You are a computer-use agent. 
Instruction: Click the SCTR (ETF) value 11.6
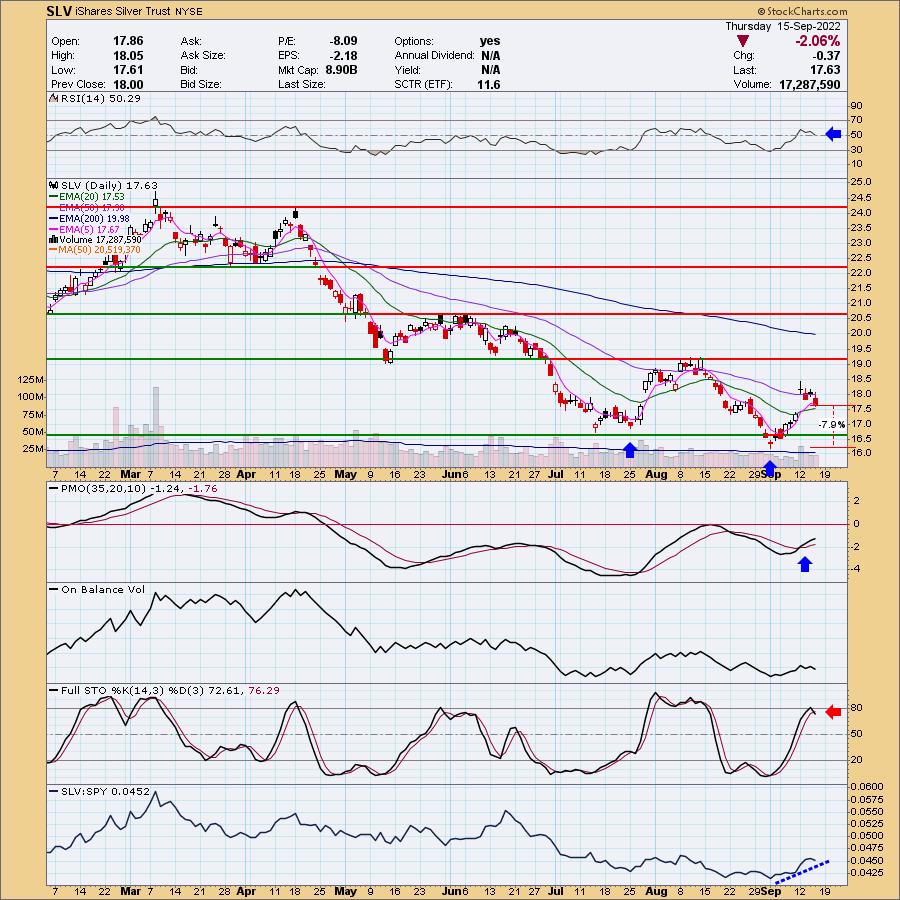tap(488, 84)
